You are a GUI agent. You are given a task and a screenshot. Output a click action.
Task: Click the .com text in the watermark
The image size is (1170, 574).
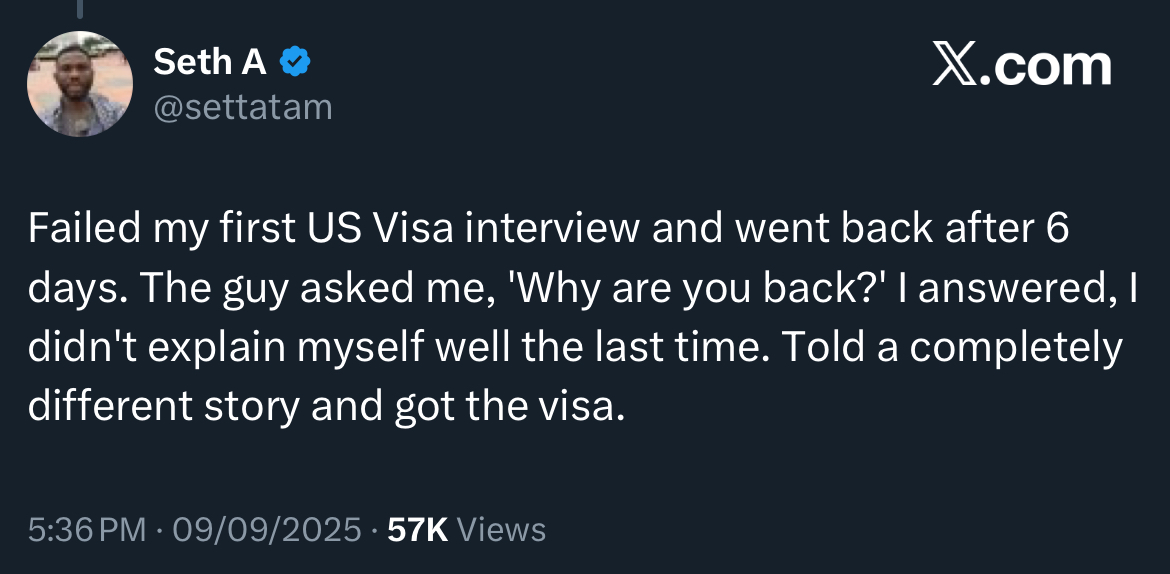[1045, 65]
